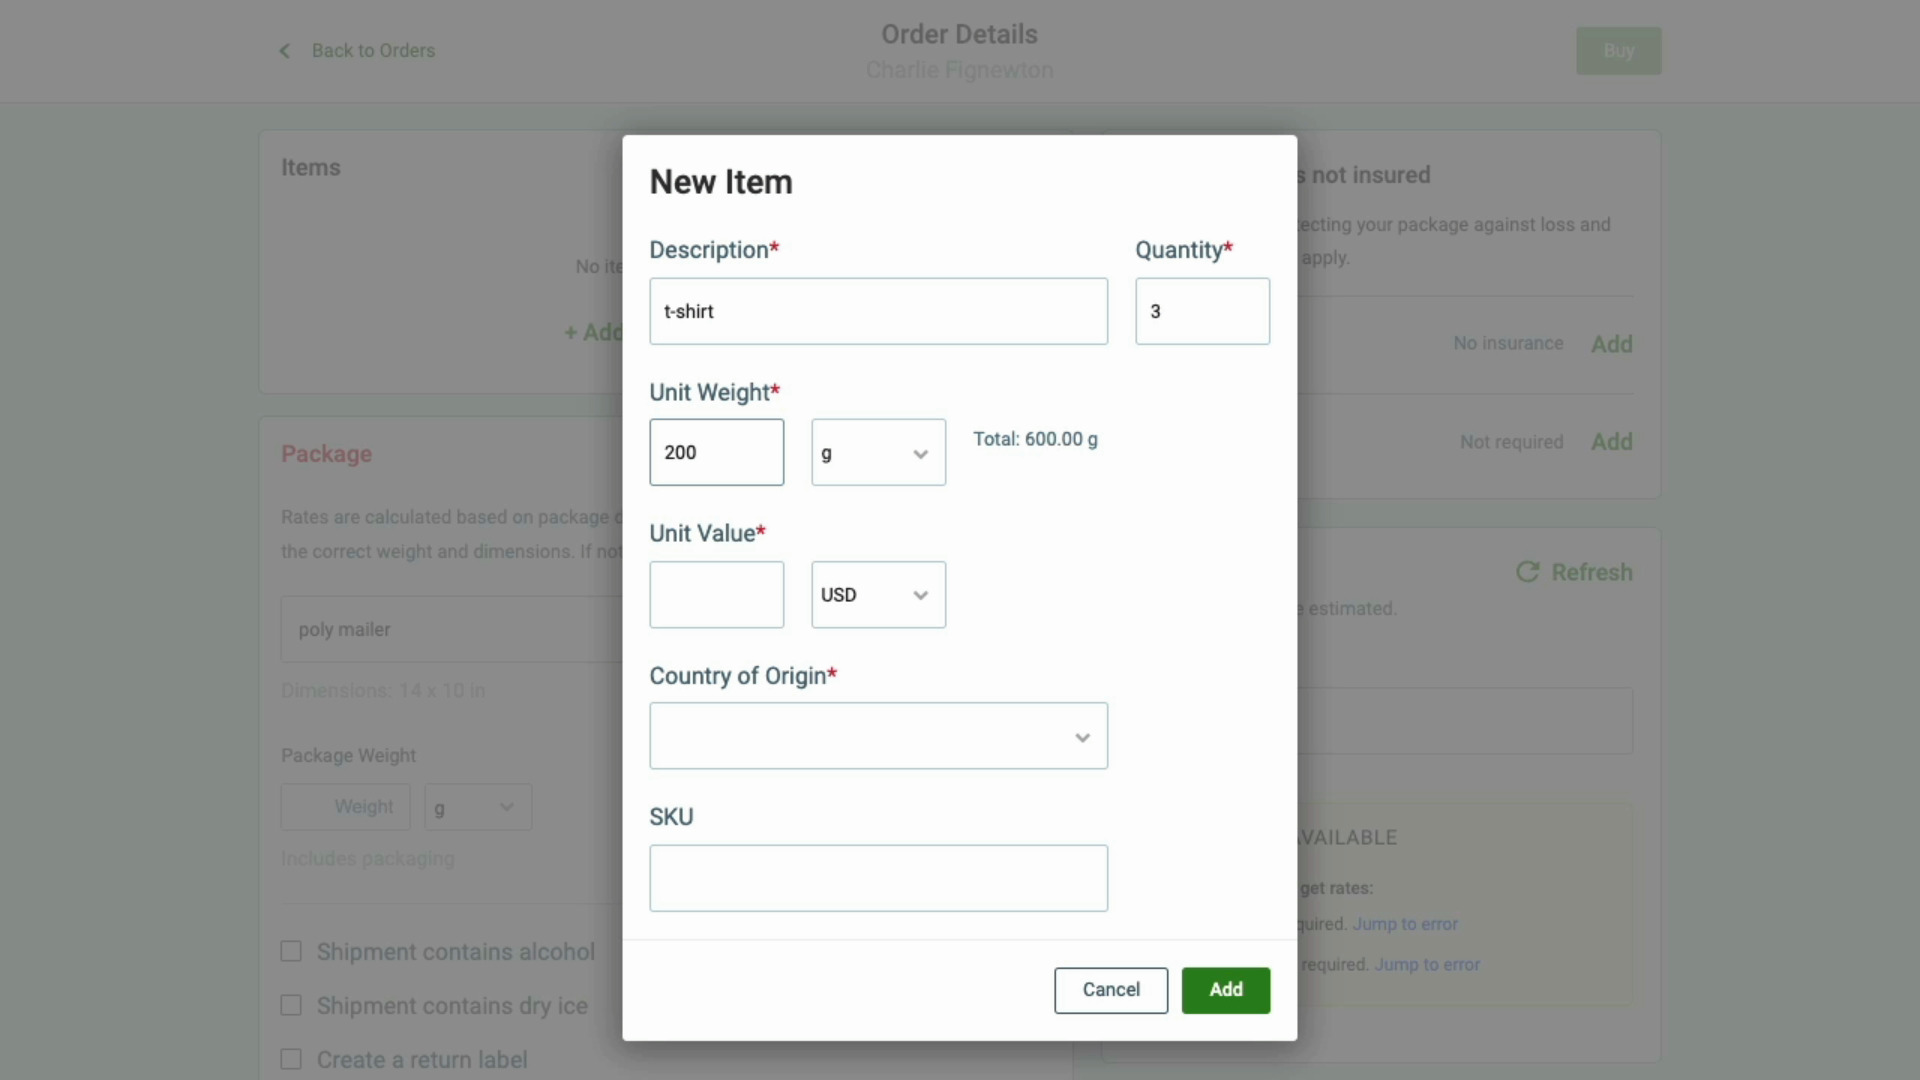1920x1080 pixels.
Task: Click the Order Details heading
Action: click(x=959, y=34)
